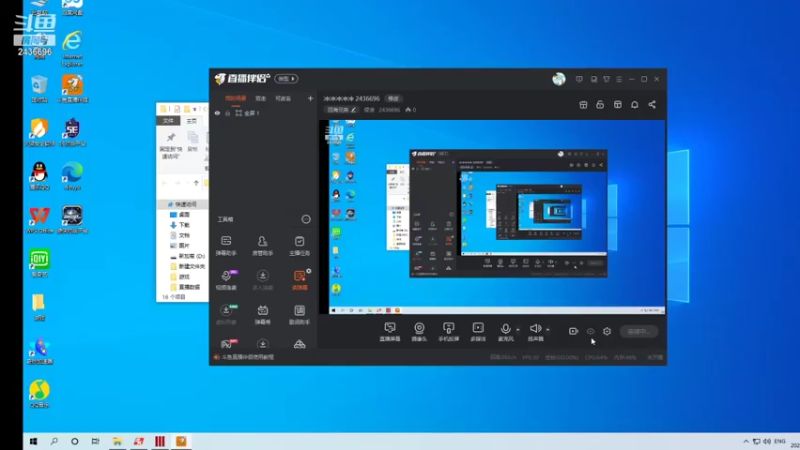Open 文件 tab in File Explorer

point(168,121)
